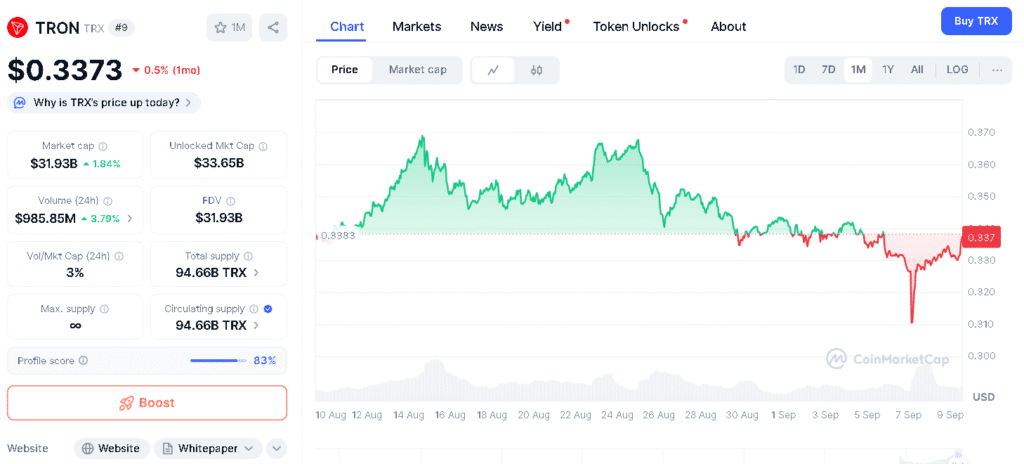Click the 0.3383 baseline price label
This screenshot has height=464, width=1024.
tap(339, 236)
